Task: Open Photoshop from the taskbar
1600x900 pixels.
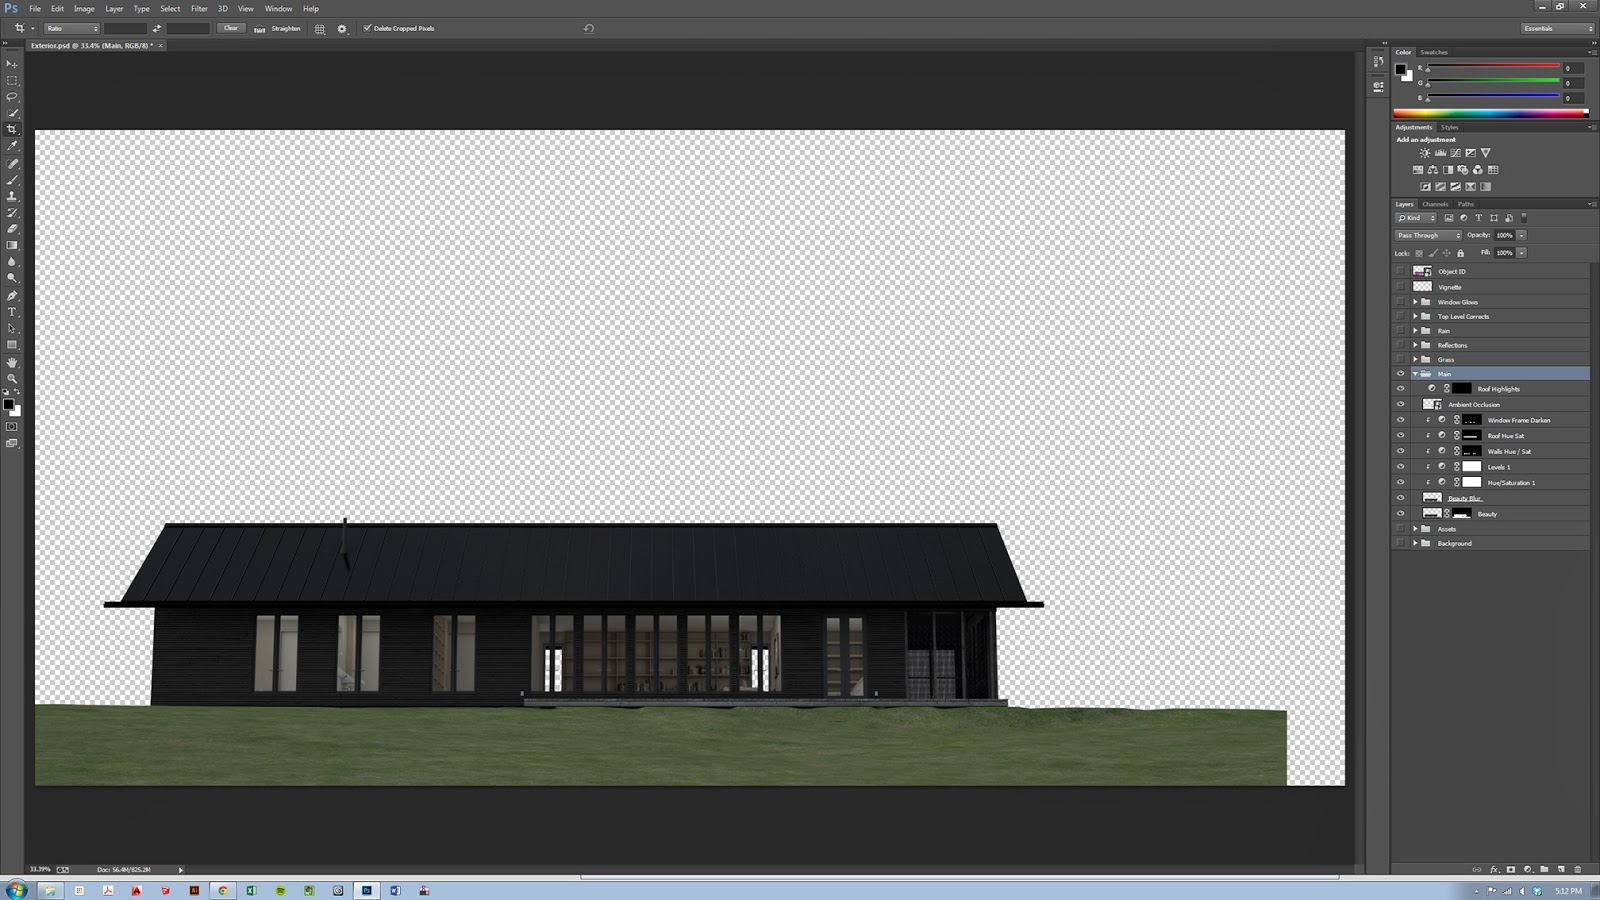Action: [367, 890]
